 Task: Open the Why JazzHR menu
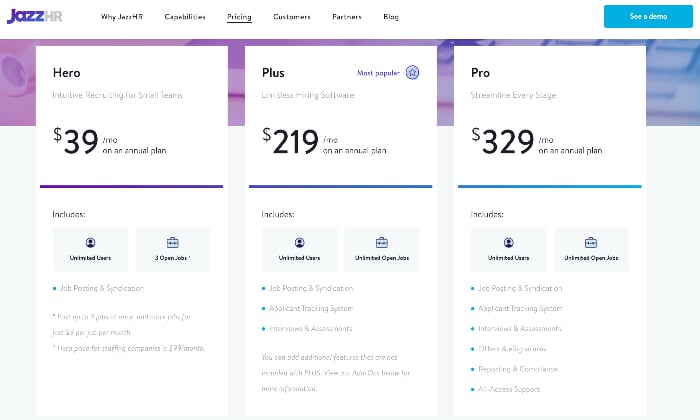coord(121,17)
